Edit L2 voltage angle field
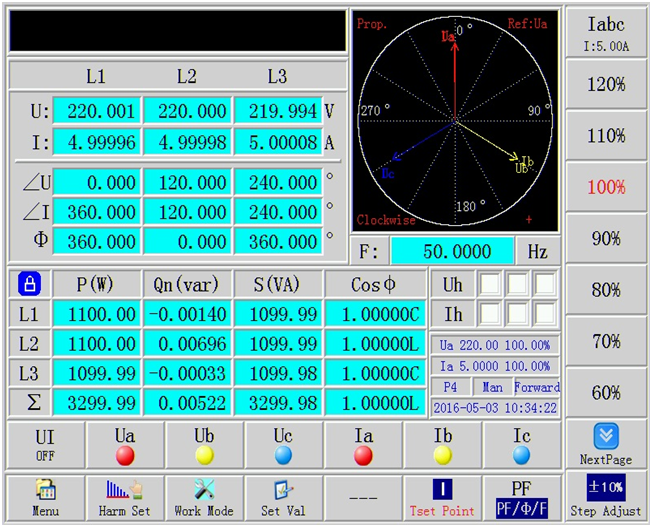The width and height of the screenshot is (652, 527). click(188, 182)
